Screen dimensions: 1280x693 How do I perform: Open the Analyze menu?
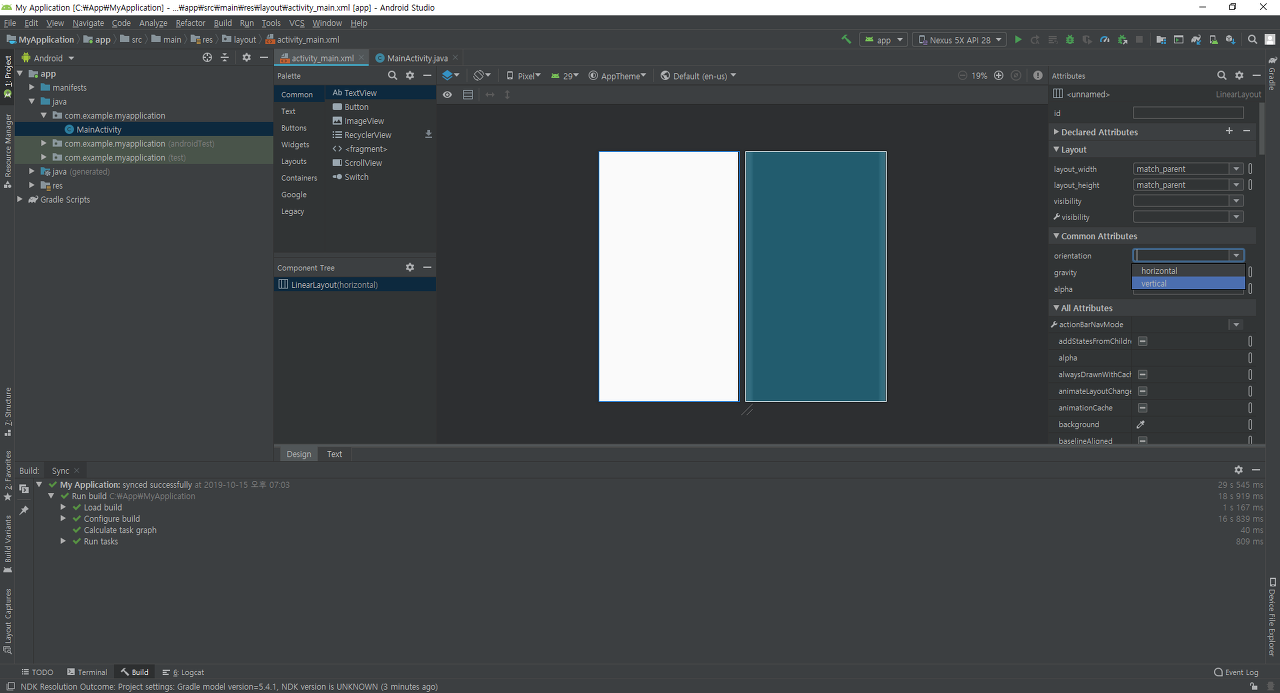pyautogui.click(x=153, y=23)
